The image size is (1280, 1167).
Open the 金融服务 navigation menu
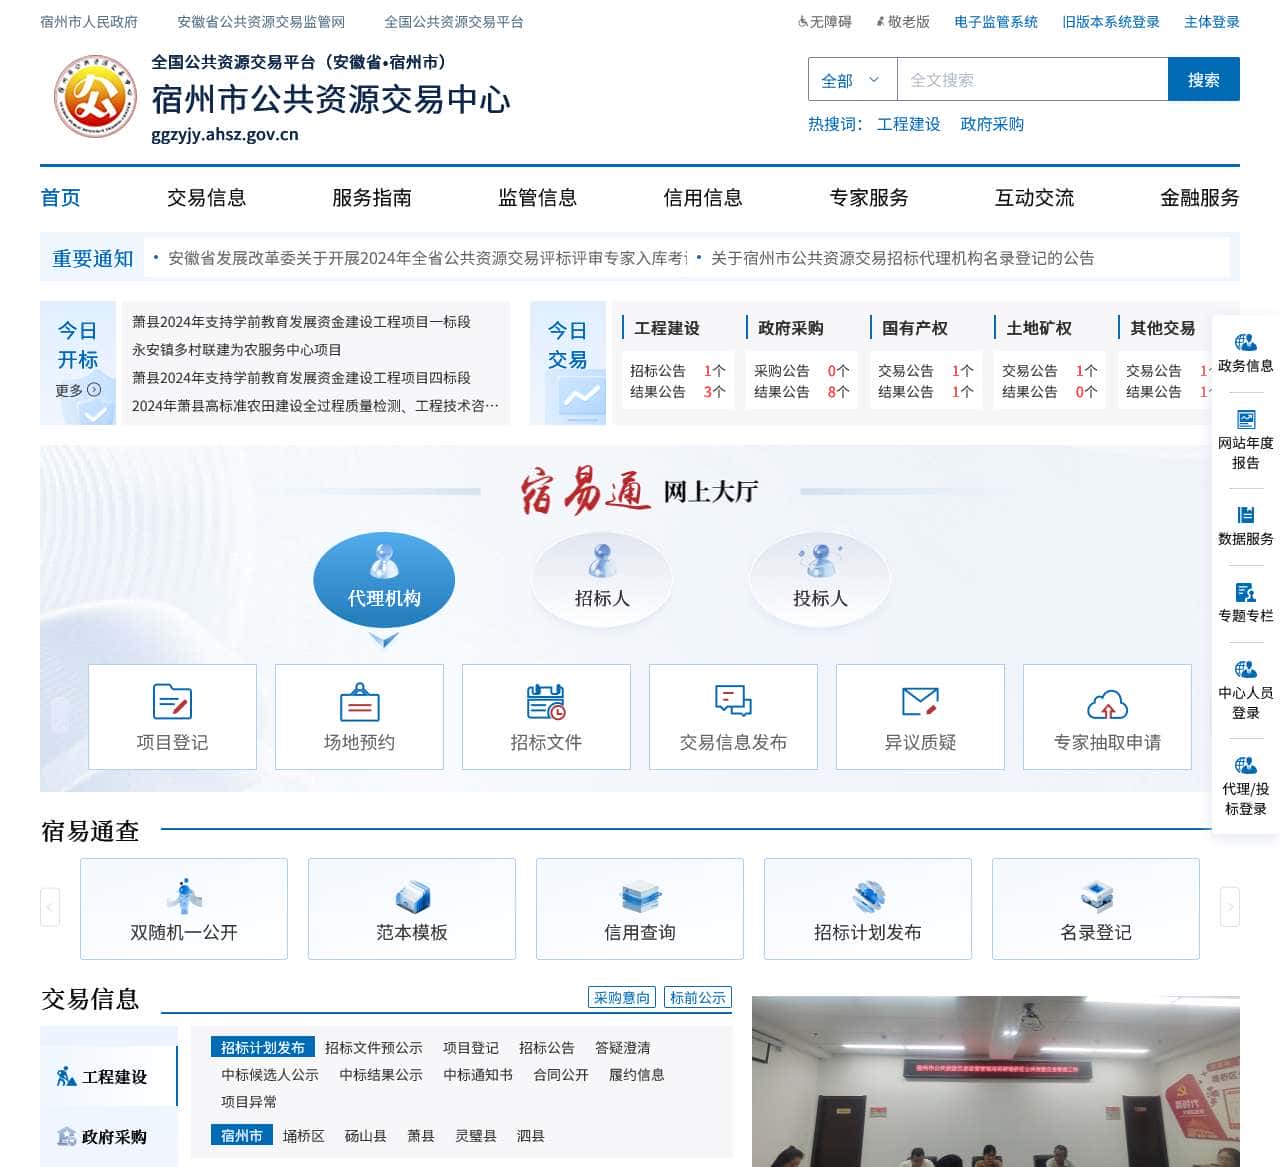(x=1200, y=198)
